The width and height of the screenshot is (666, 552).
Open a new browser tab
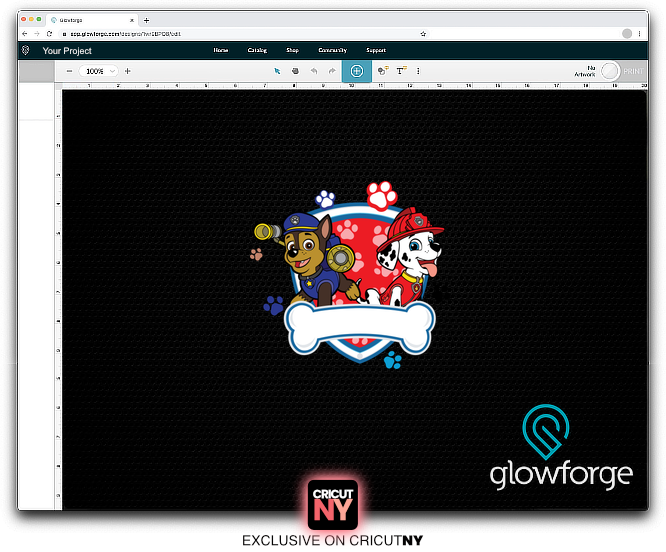coord(147,20)
